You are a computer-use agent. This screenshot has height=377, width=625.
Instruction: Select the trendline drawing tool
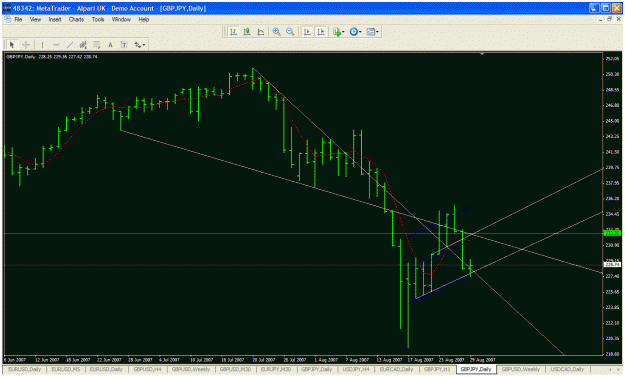coord(69,45)
